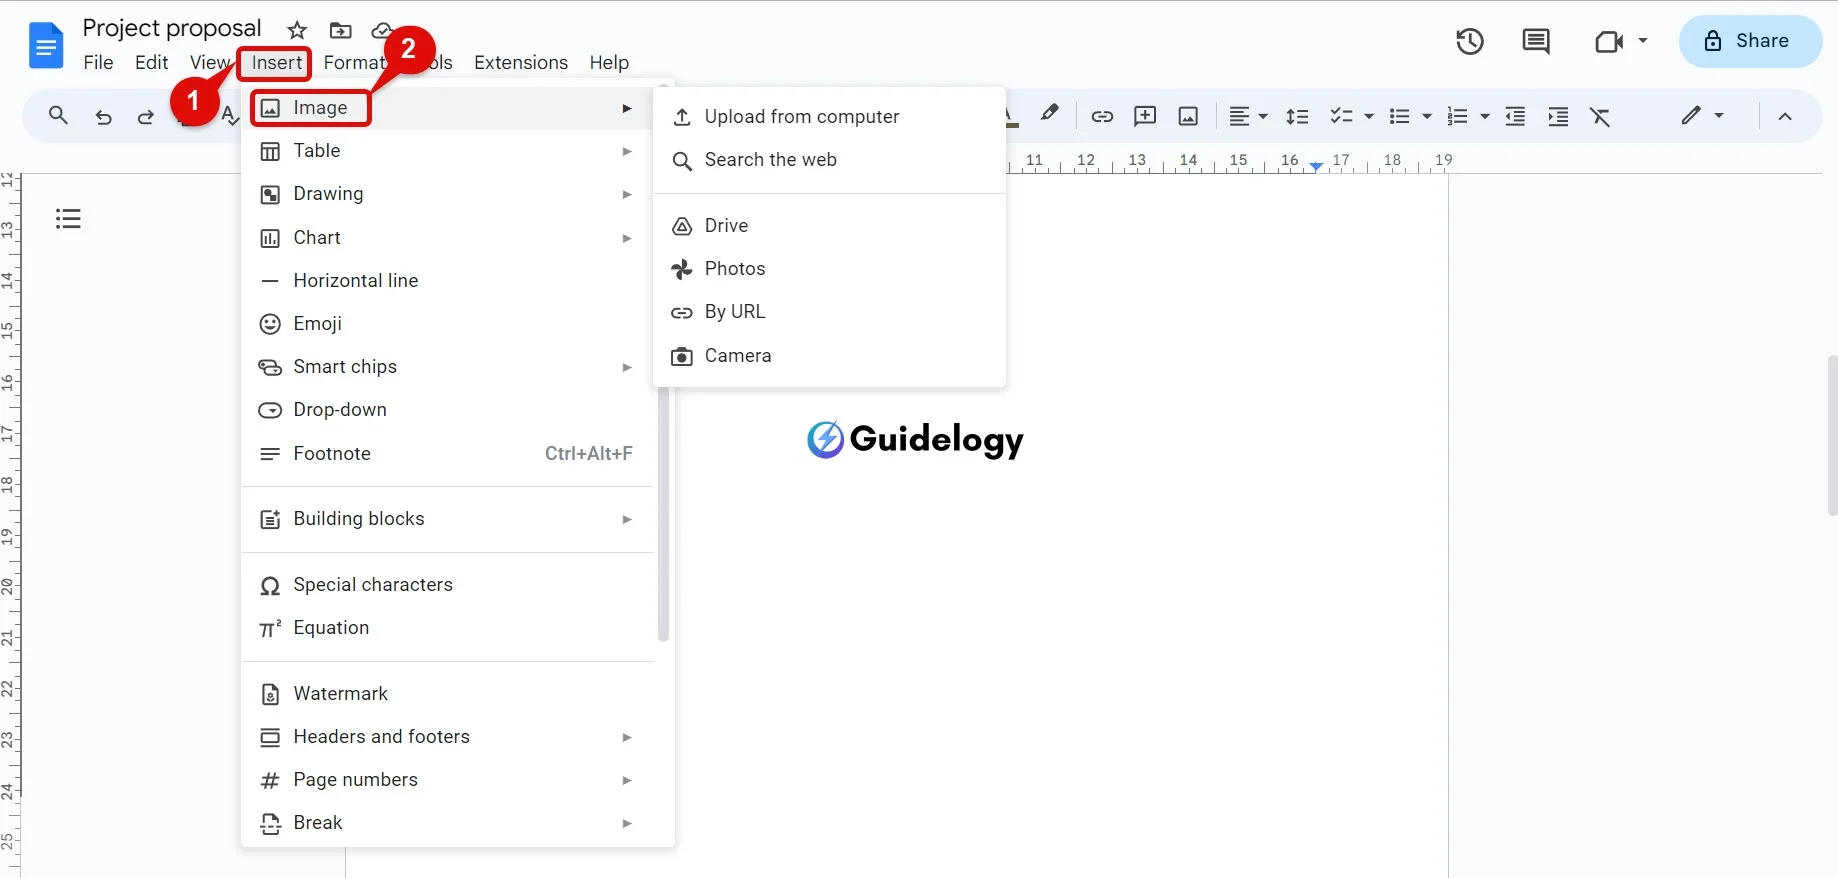The height and width of the screenshot is (878, 1838).
Task: Expand the Chart submenu
Action: 447,238
